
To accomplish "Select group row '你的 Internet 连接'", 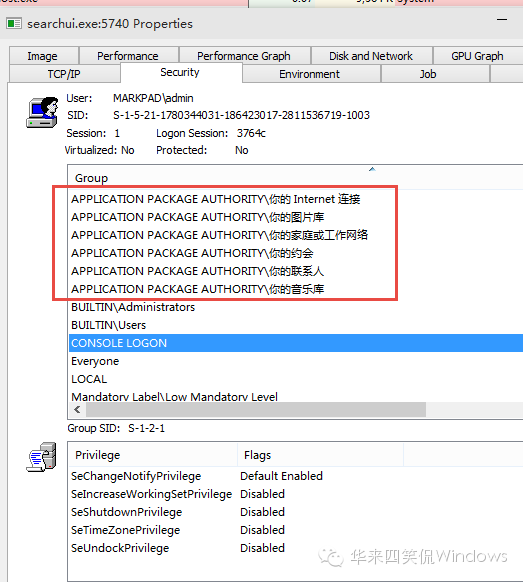I will 296,199.
